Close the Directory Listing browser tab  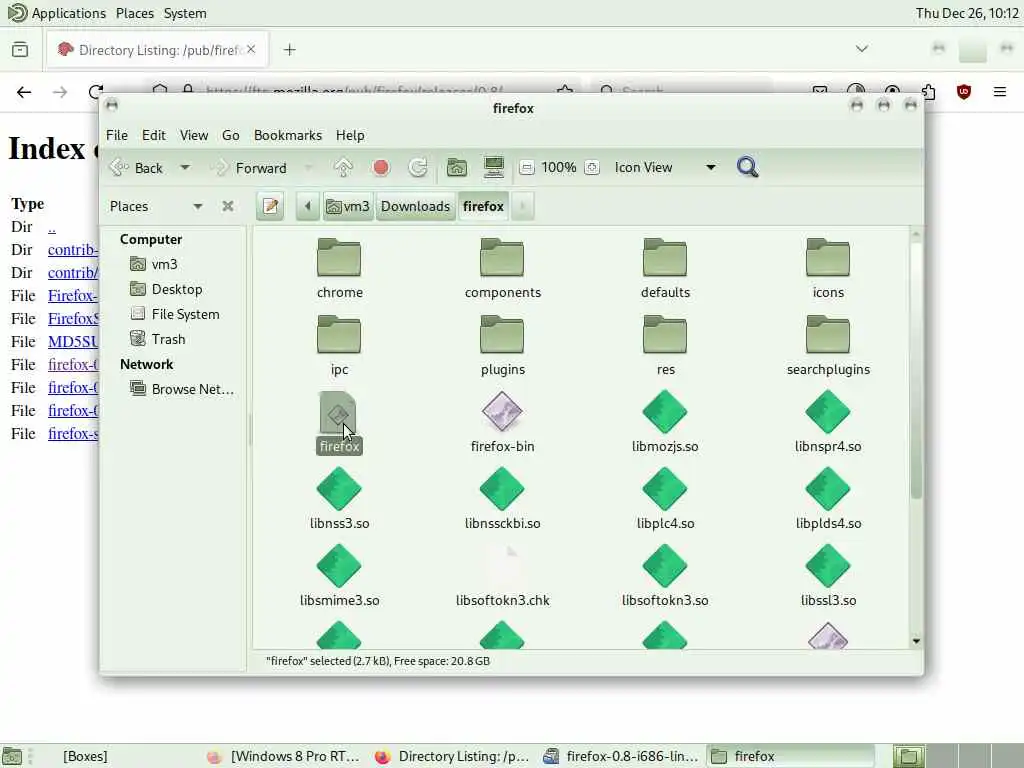point(251,49)
